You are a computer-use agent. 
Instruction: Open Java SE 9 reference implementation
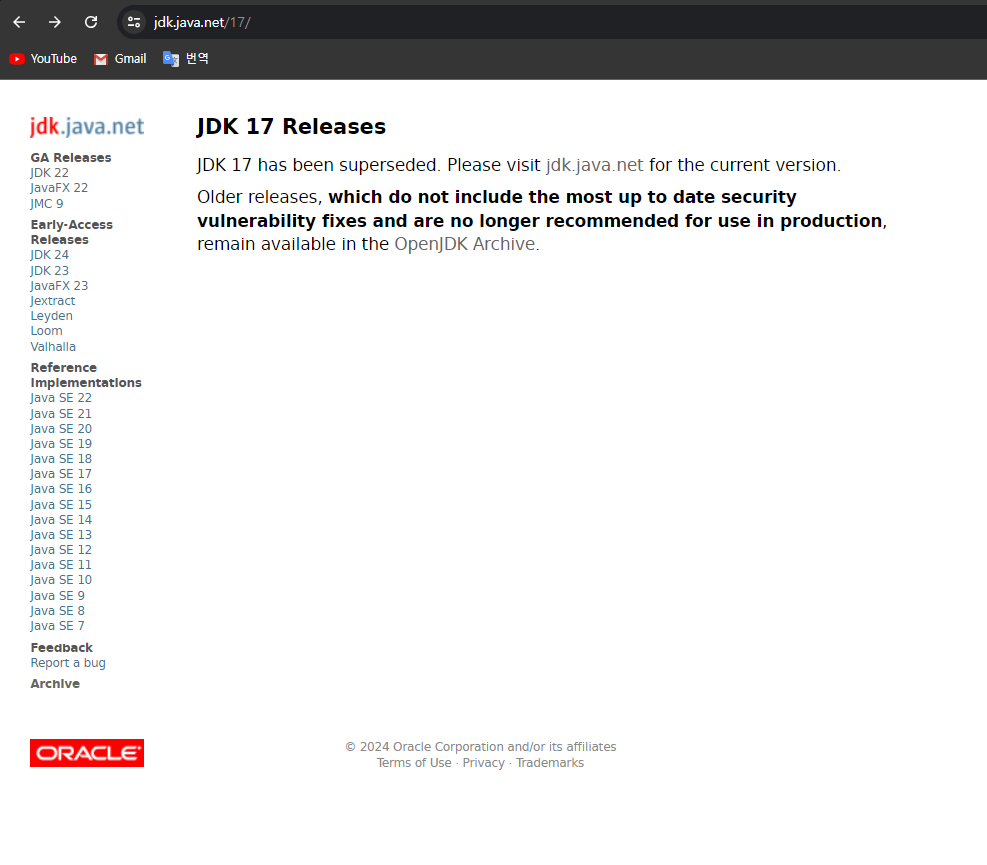pos(57,595)
